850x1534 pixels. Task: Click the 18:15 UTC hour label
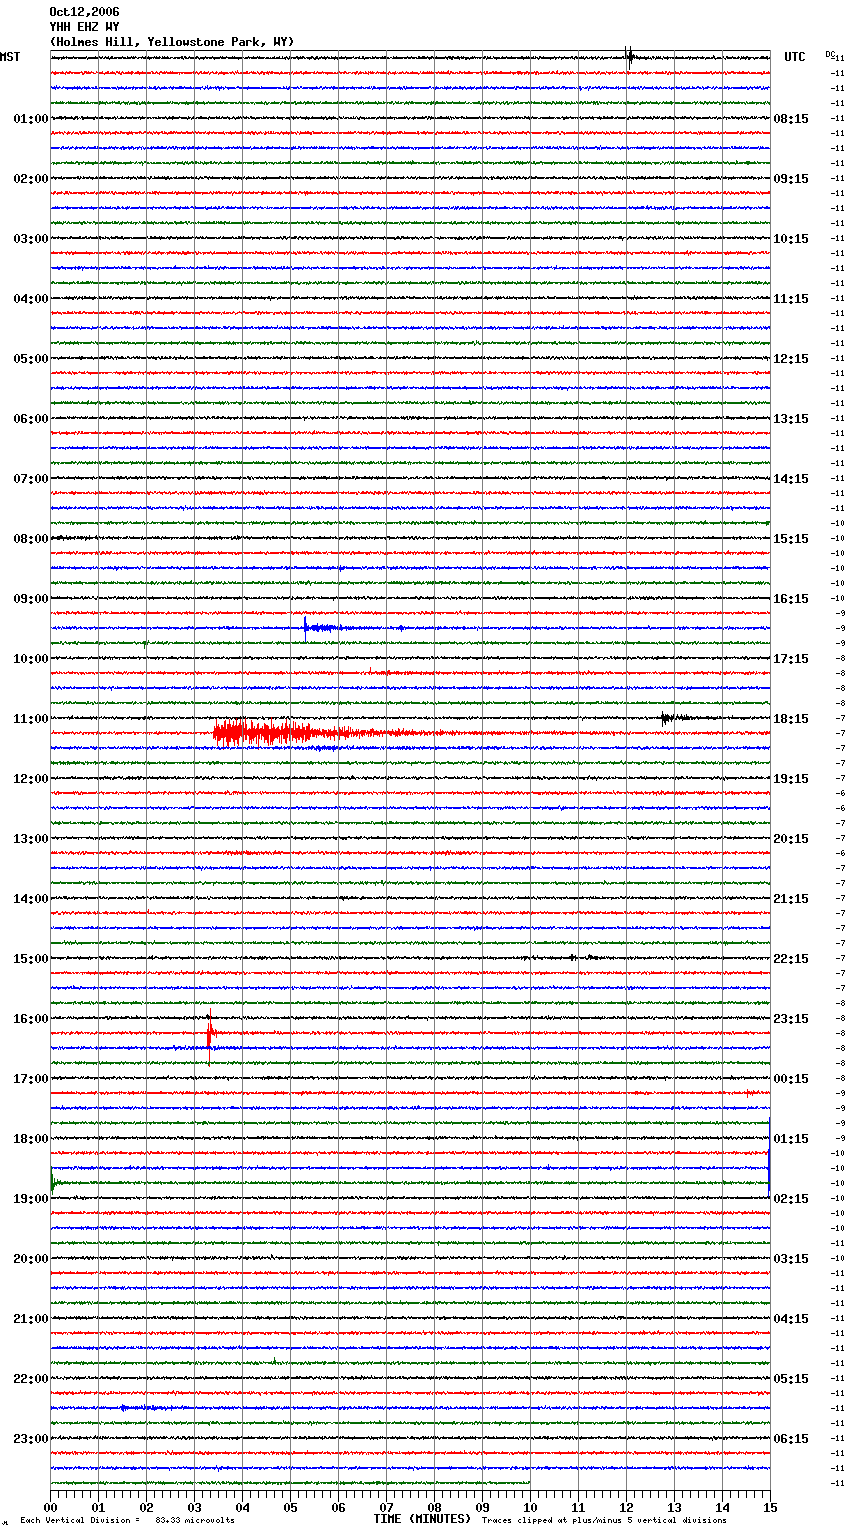click(791, 719)
